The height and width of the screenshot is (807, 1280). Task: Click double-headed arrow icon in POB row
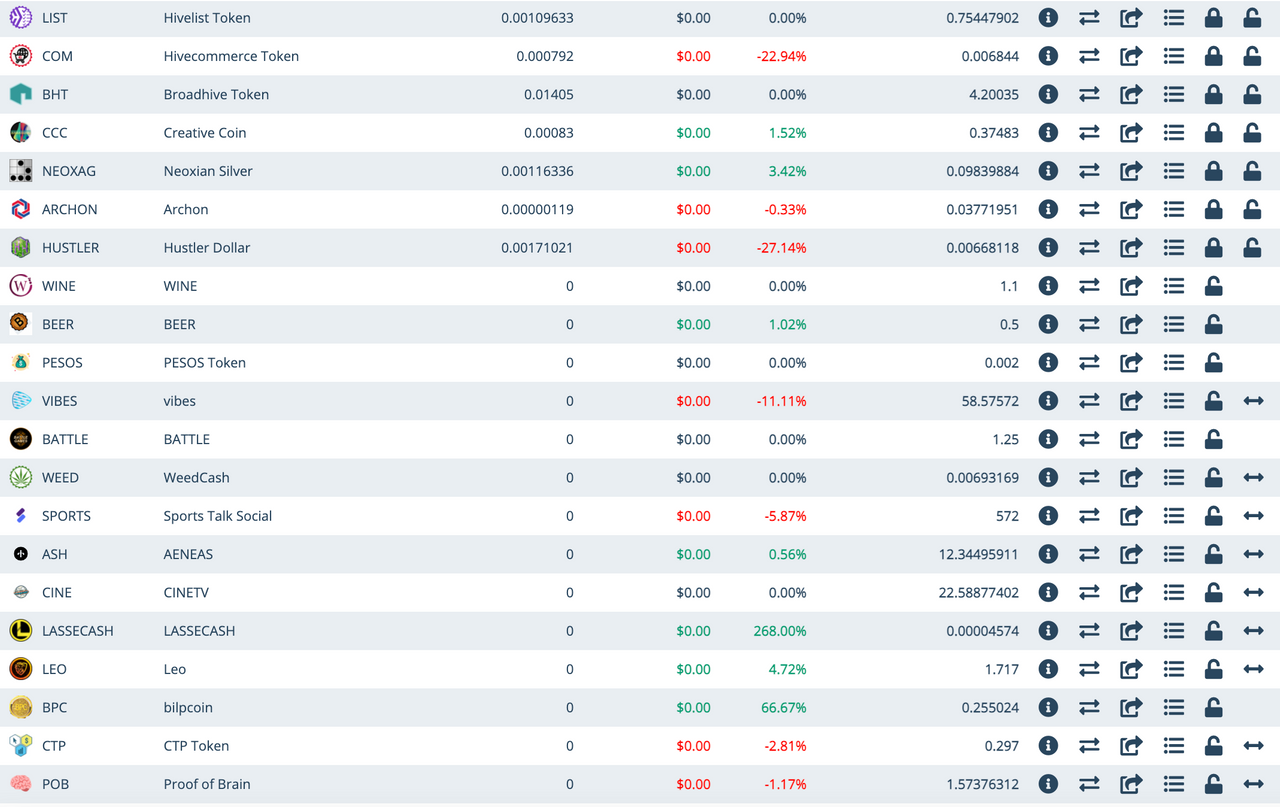1253,784
